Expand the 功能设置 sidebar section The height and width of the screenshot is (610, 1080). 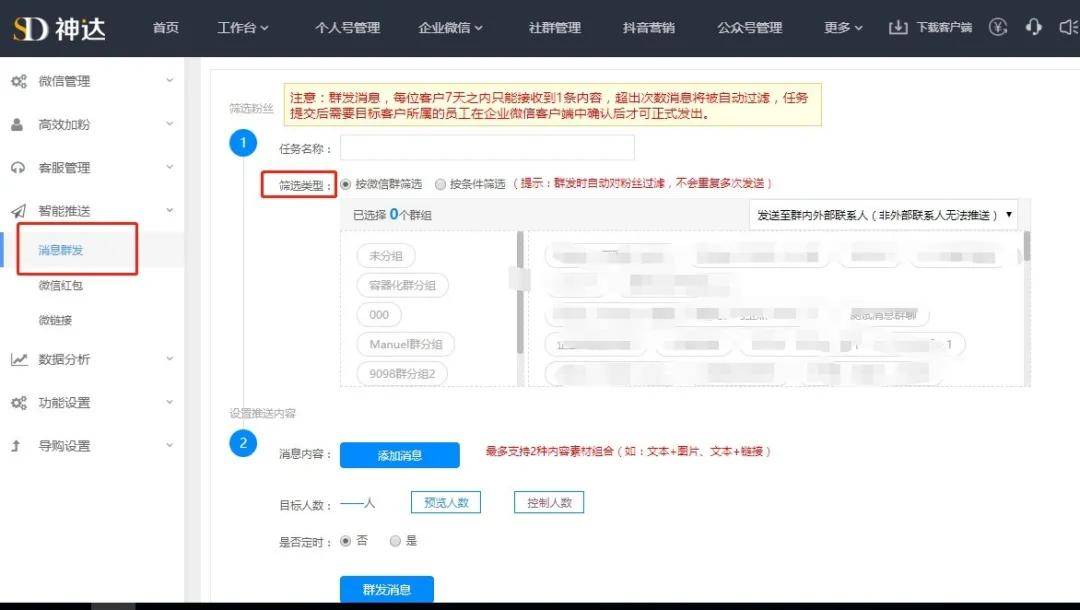[92, 403]
